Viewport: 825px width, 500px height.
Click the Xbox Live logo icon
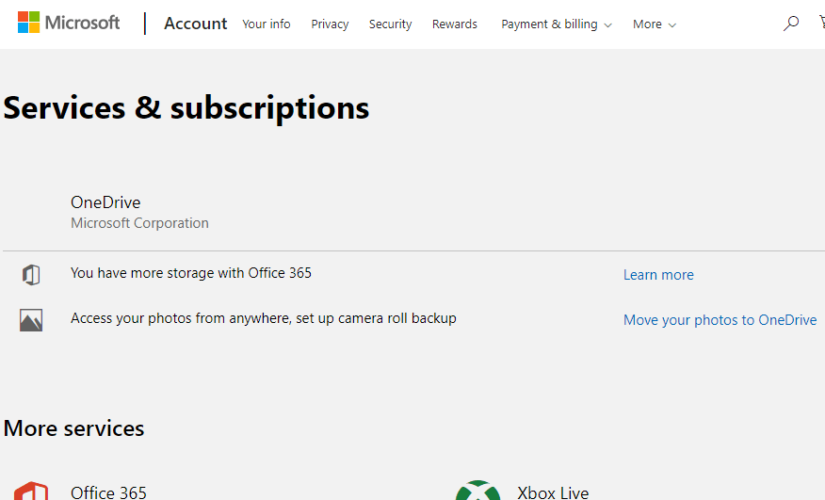pos(478,491)
